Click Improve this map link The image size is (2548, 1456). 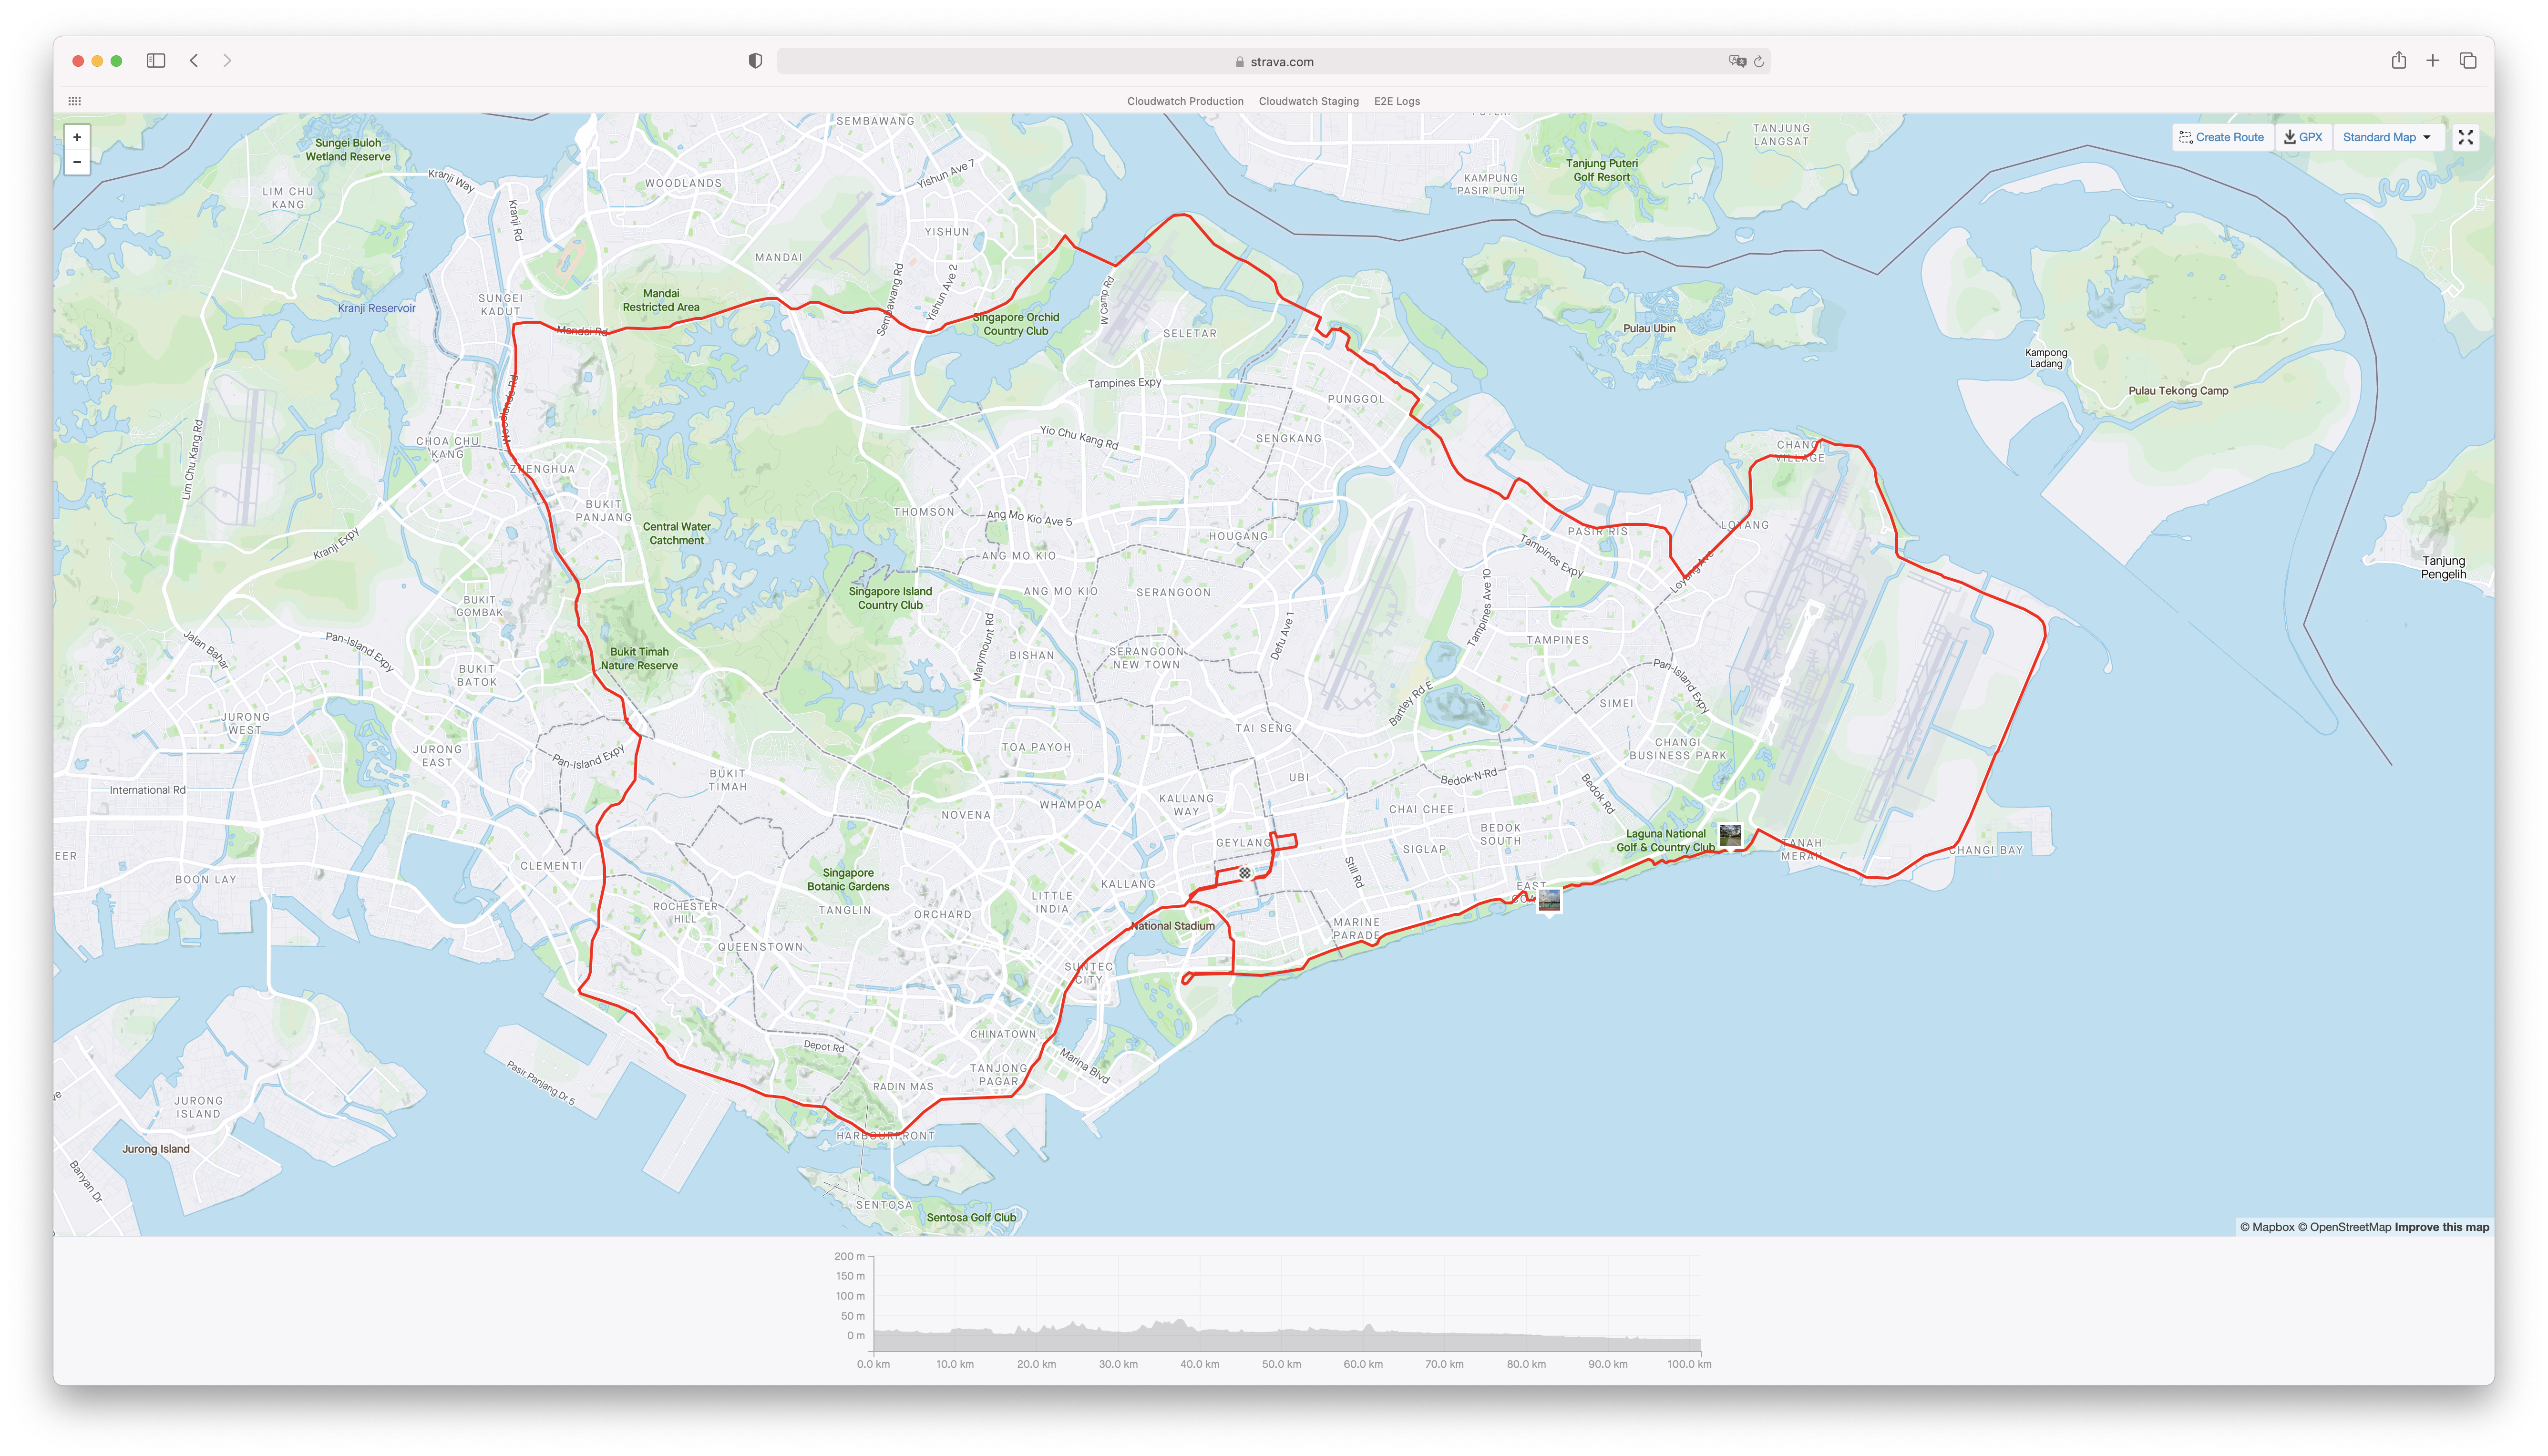2441,1227
